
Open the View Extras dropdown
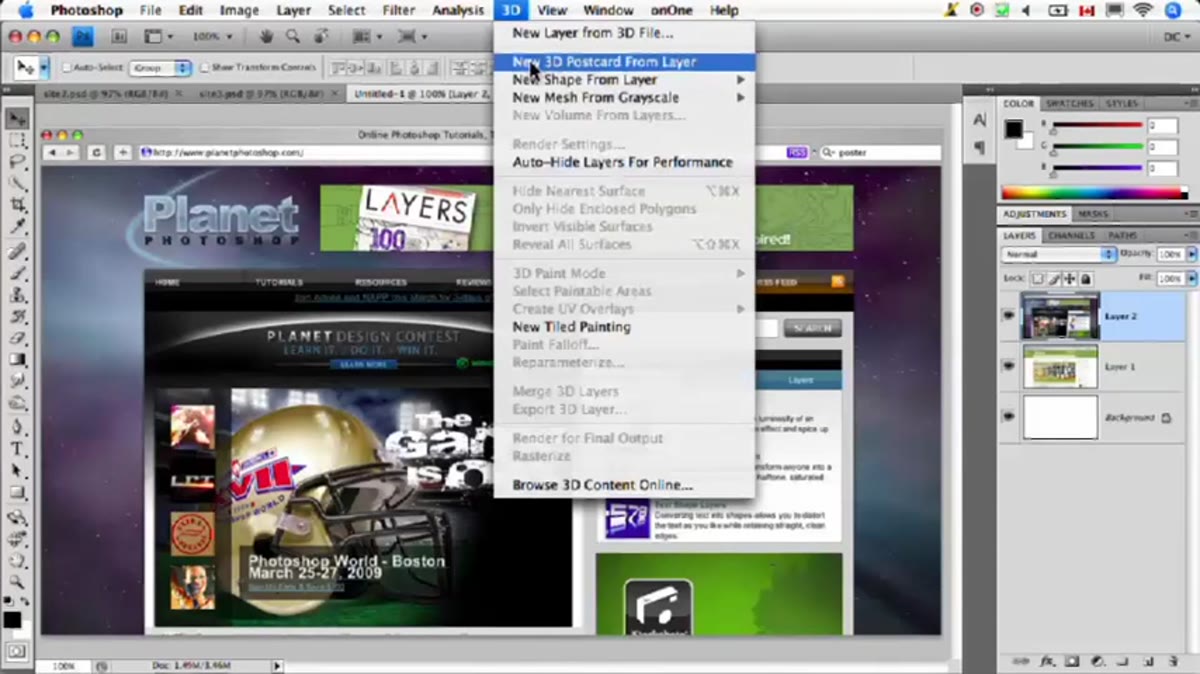tap(158, 36)
